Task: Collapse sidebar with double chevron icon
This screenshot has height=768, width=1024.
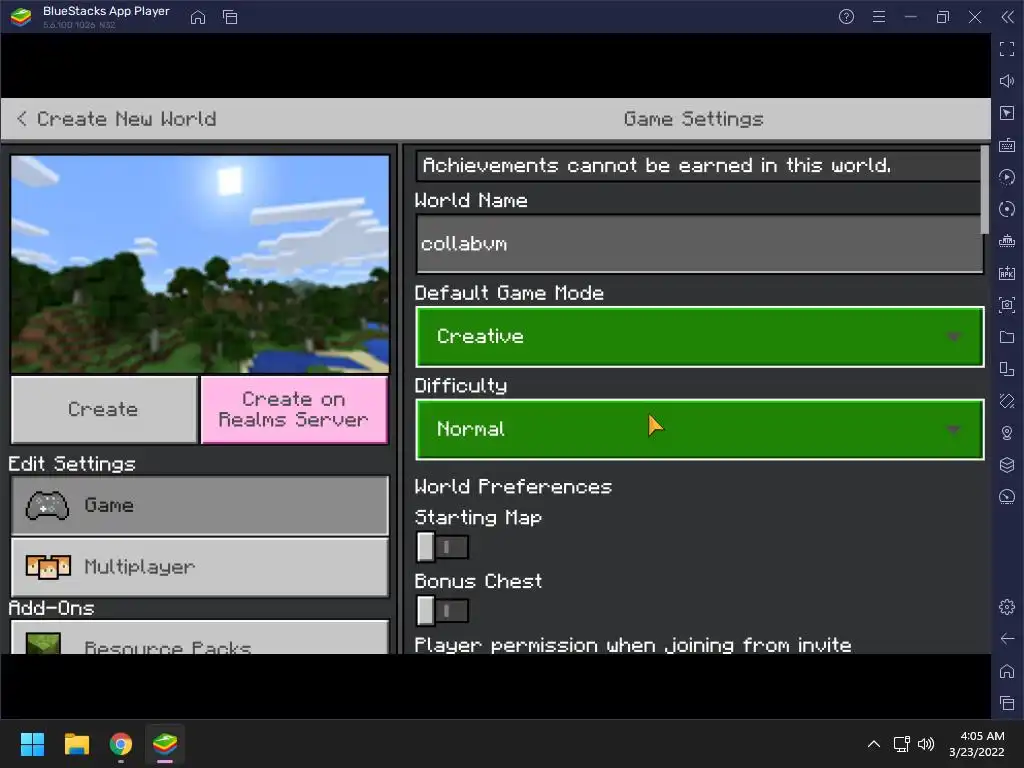Action: pyautogui.click(x=1008, y=17)
